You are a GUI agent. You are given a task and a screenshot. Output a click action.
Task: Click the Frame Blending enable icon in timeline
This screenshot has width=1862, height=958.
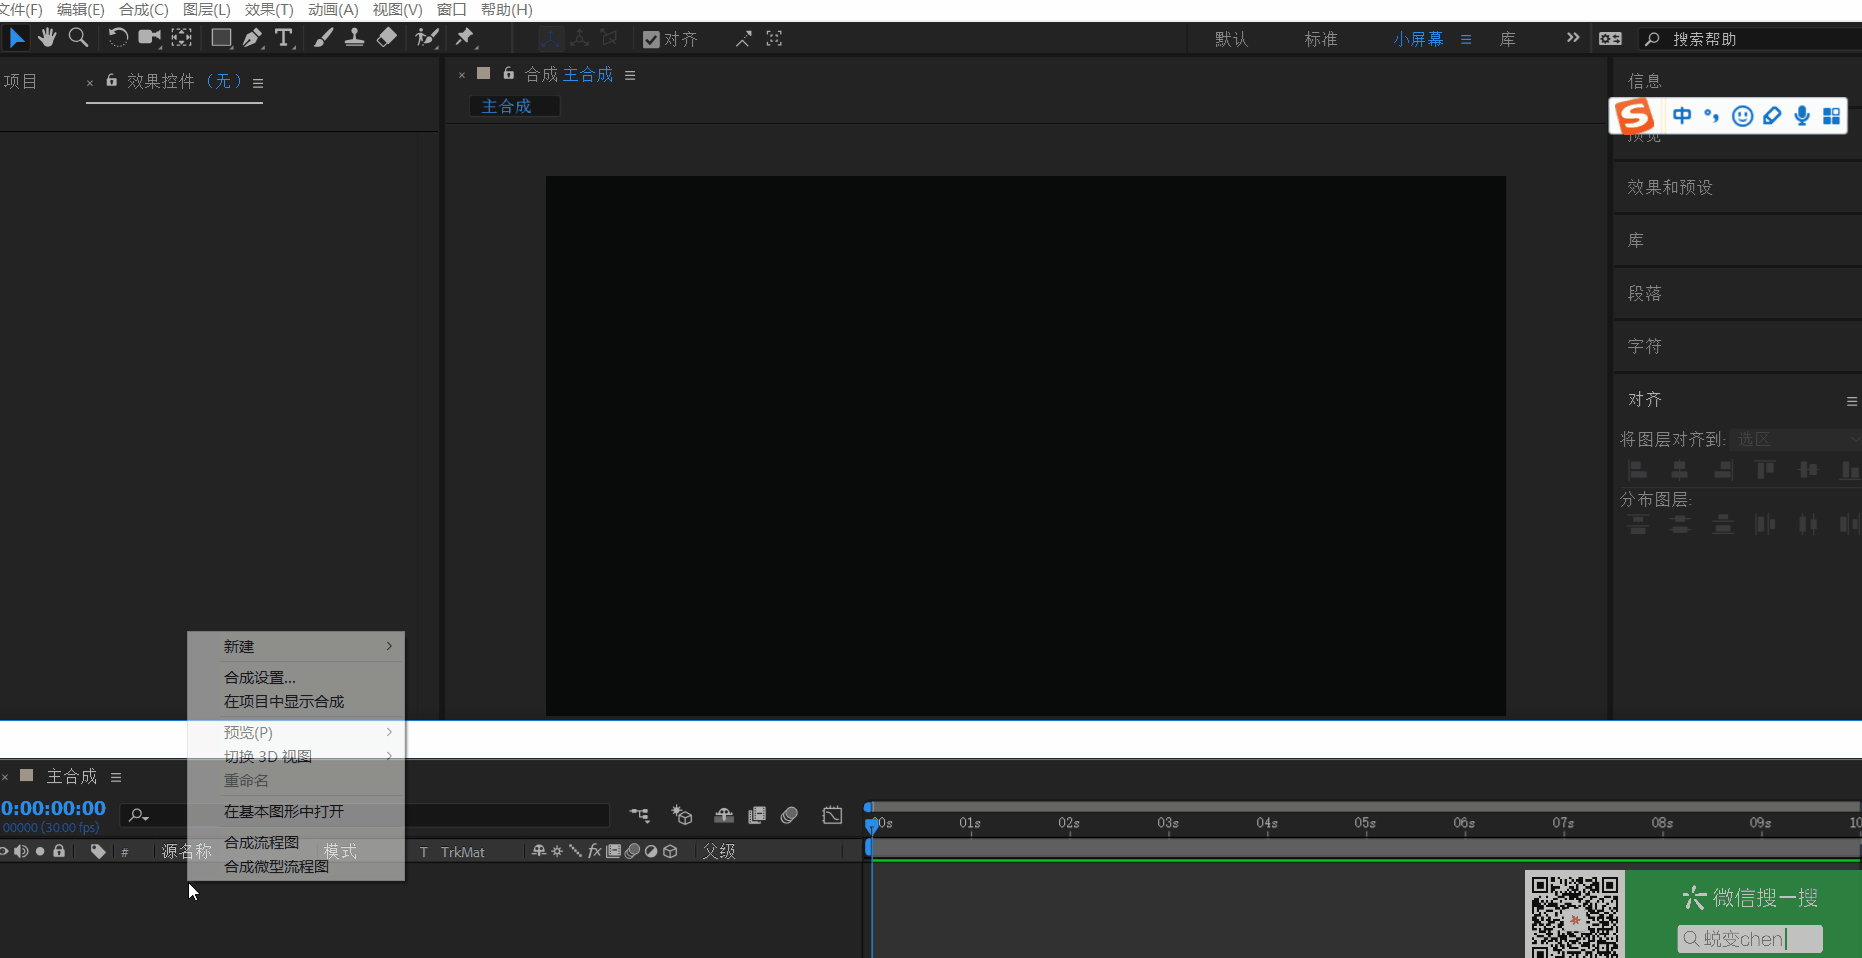tap(757, 815)
